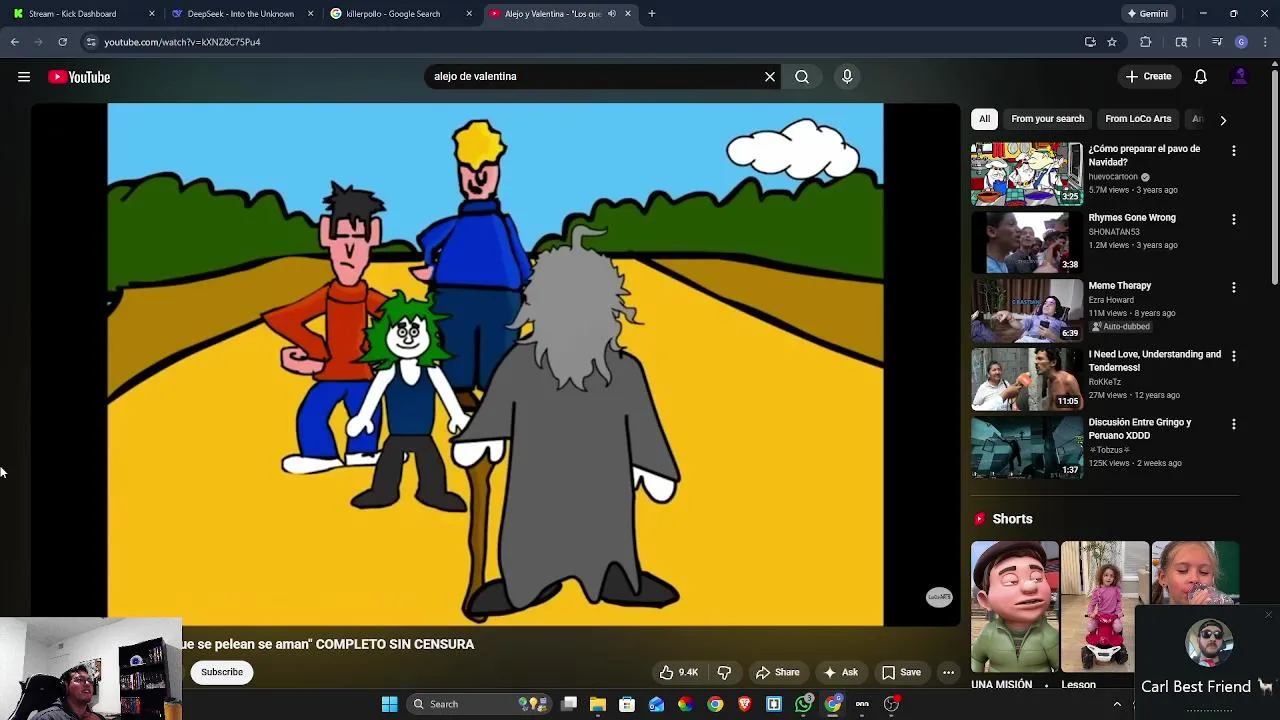Open options menu for Meme Therapy

[x=1233, y=287]
